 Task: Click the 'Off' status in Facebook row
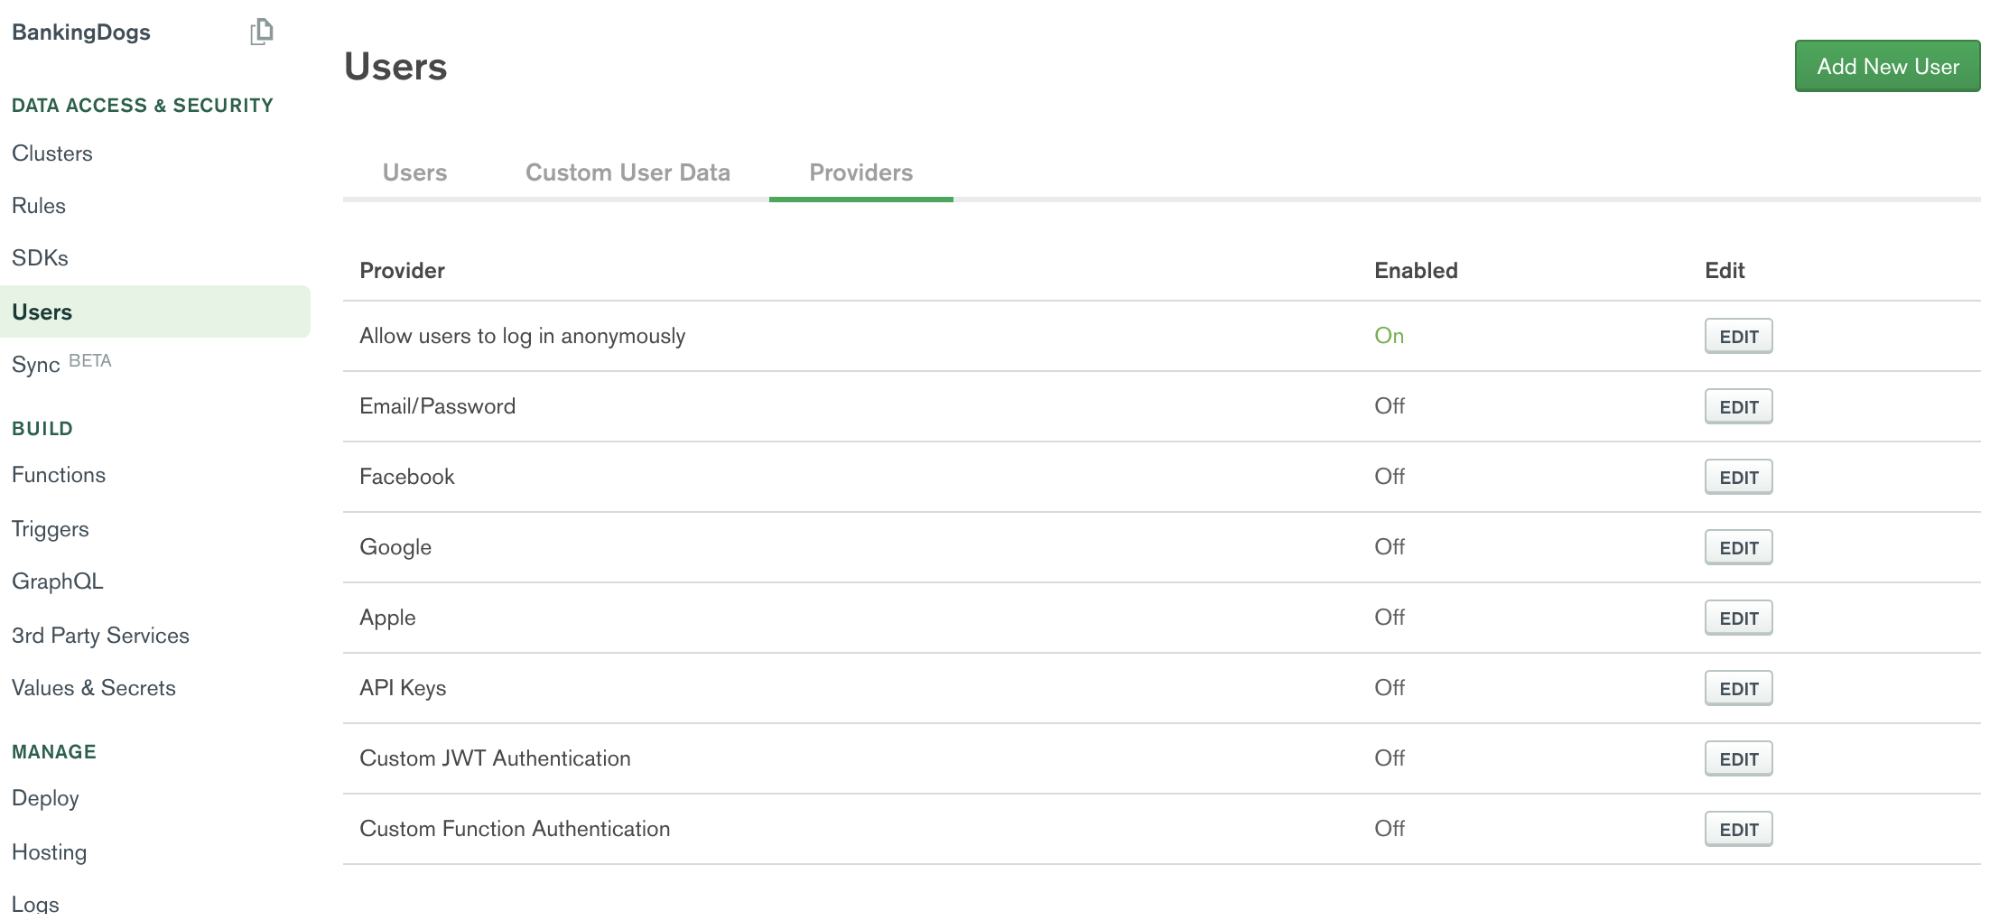pyautogui.click(x=1389, y=476)
